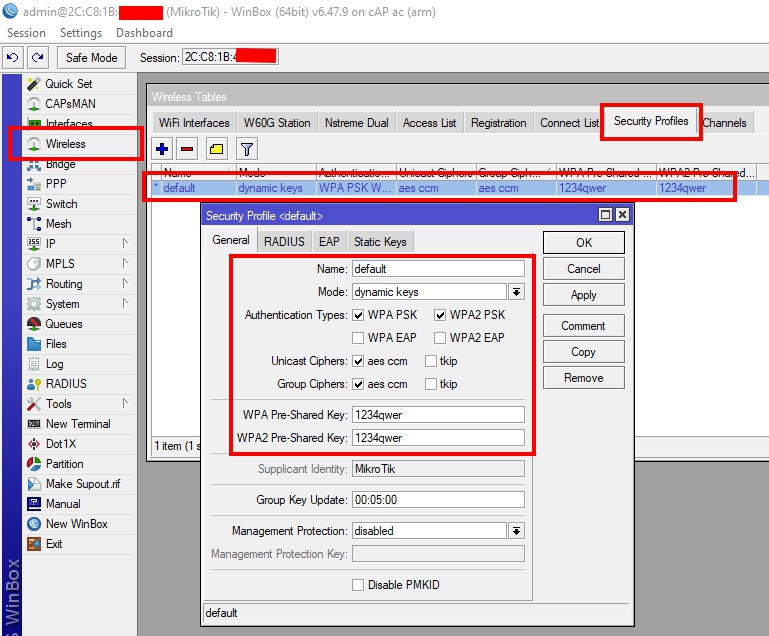
Task: Click the redo arrow button
Action: [x=38, y=57]
